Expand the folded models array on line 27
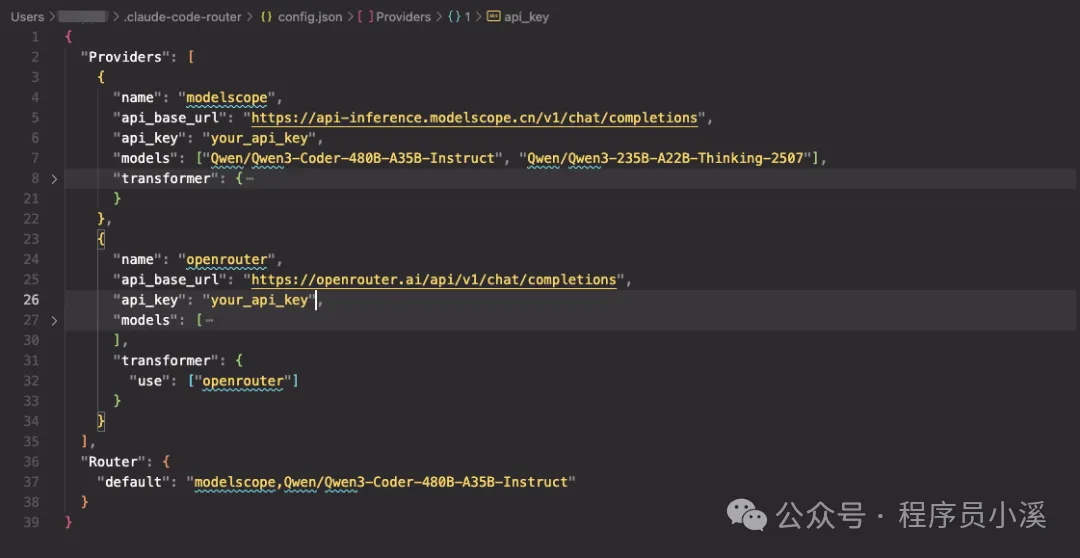The height and width of the screenshot is (558, 1080). [54, 320]
